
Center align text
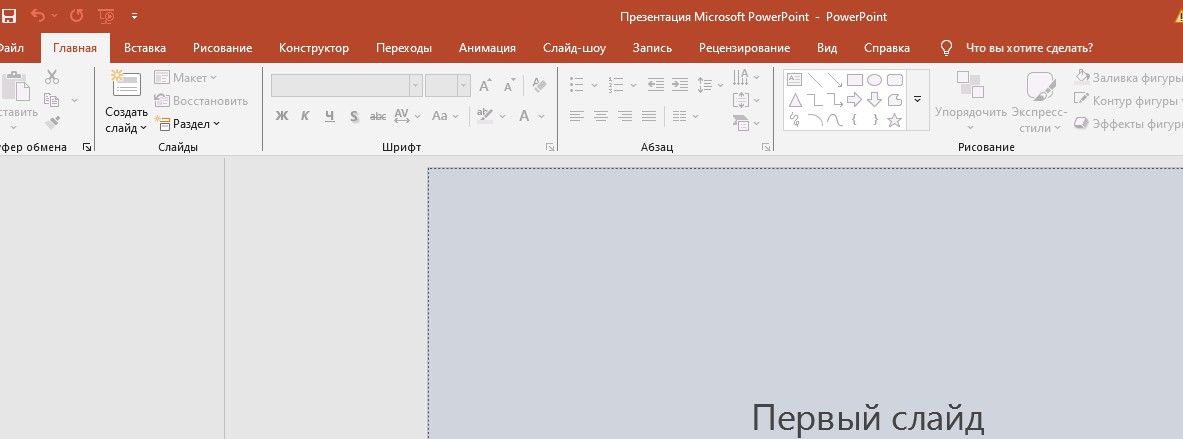[601, 116]
